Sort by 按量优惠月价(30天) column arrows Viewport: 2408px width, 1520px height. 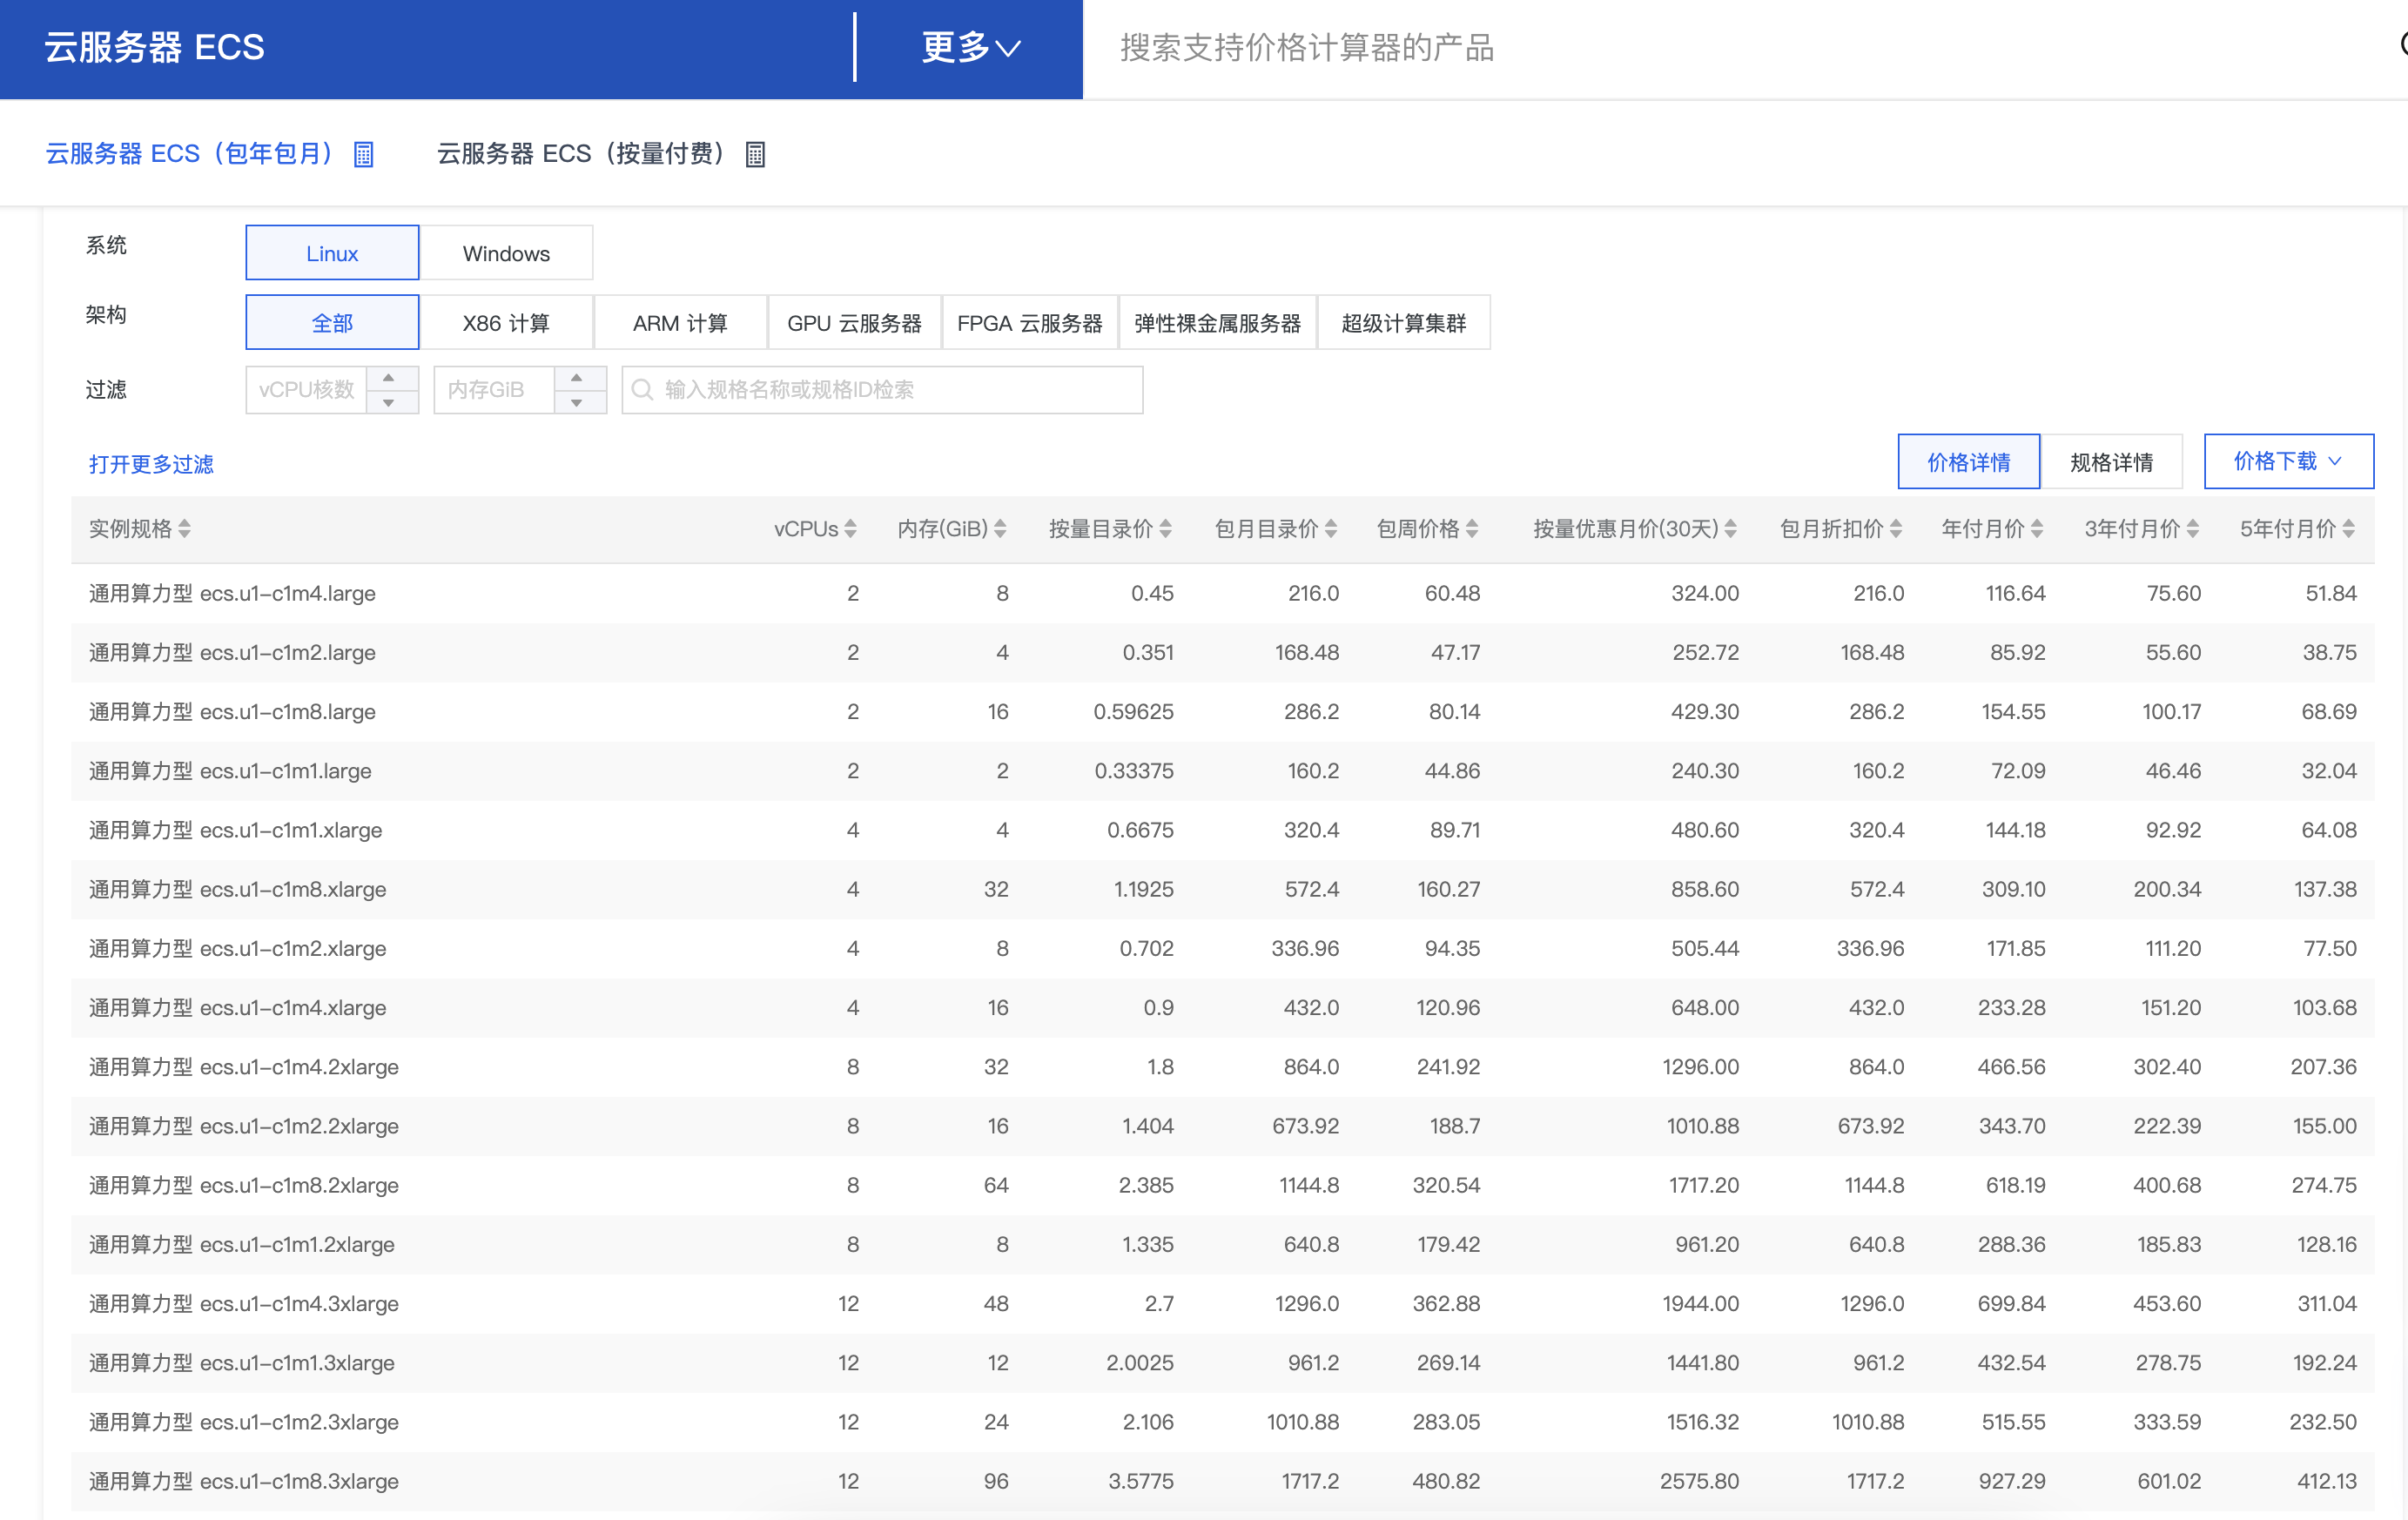pos(1731,529)
